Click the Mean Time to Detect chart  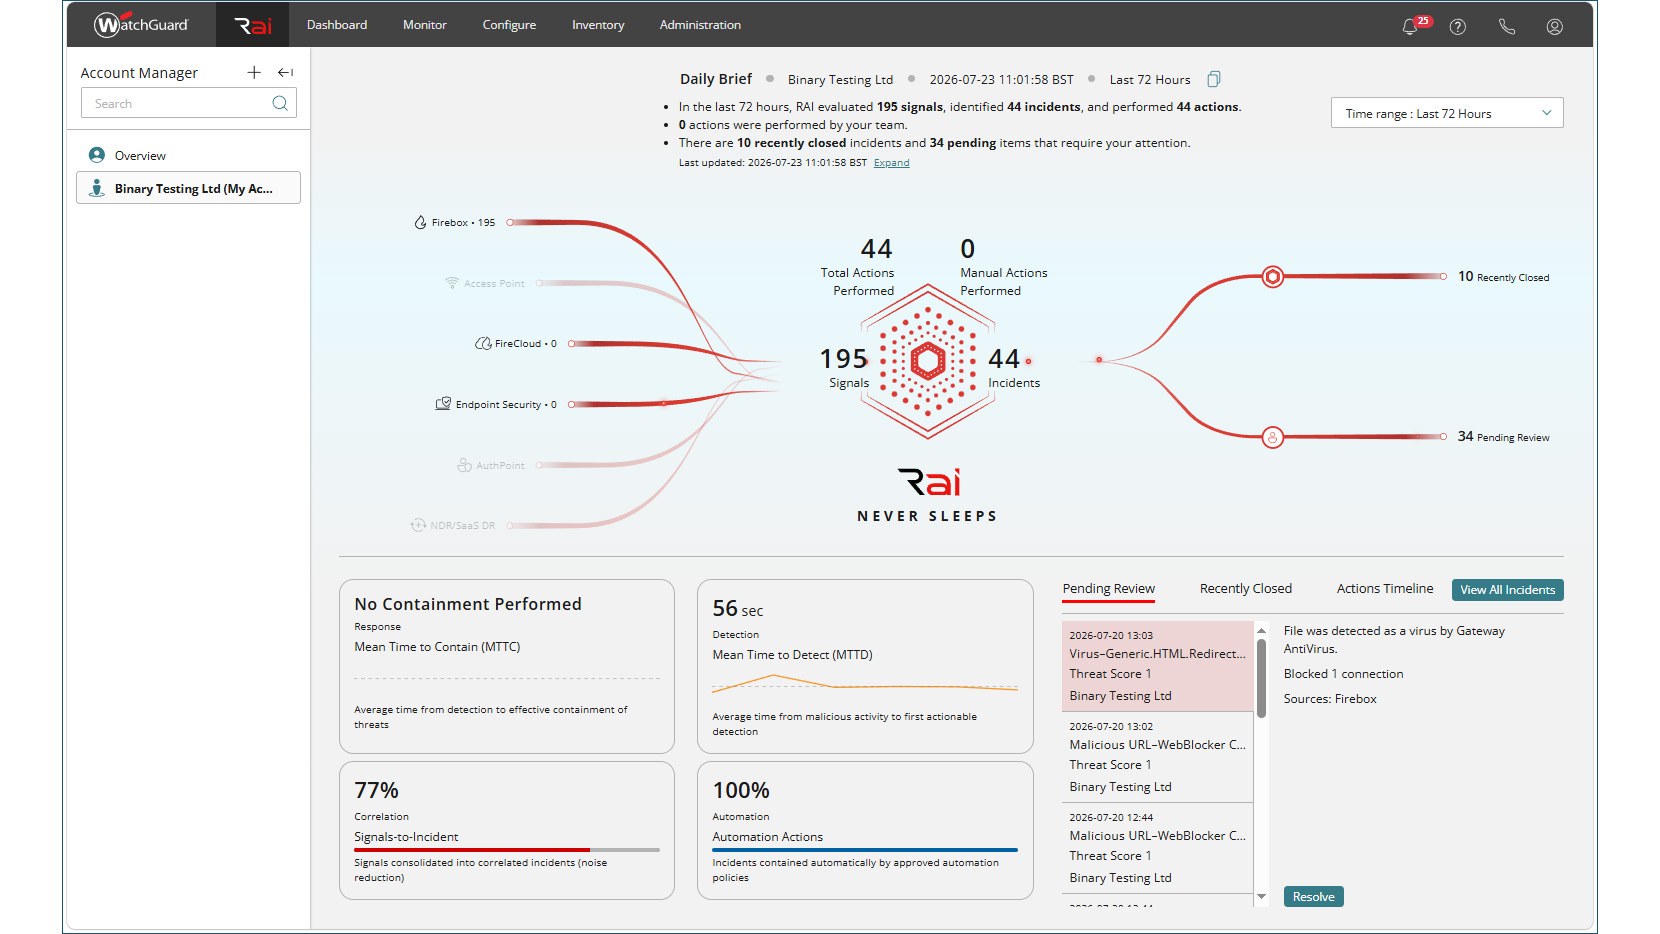(x=865, y=684)
